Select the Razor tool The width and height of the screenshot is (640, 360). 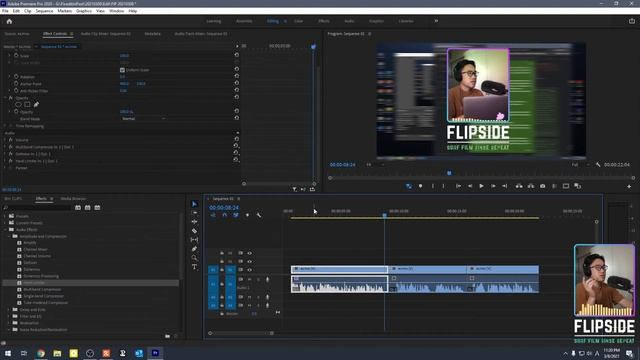pyautogui.click(x=194, y=231)
